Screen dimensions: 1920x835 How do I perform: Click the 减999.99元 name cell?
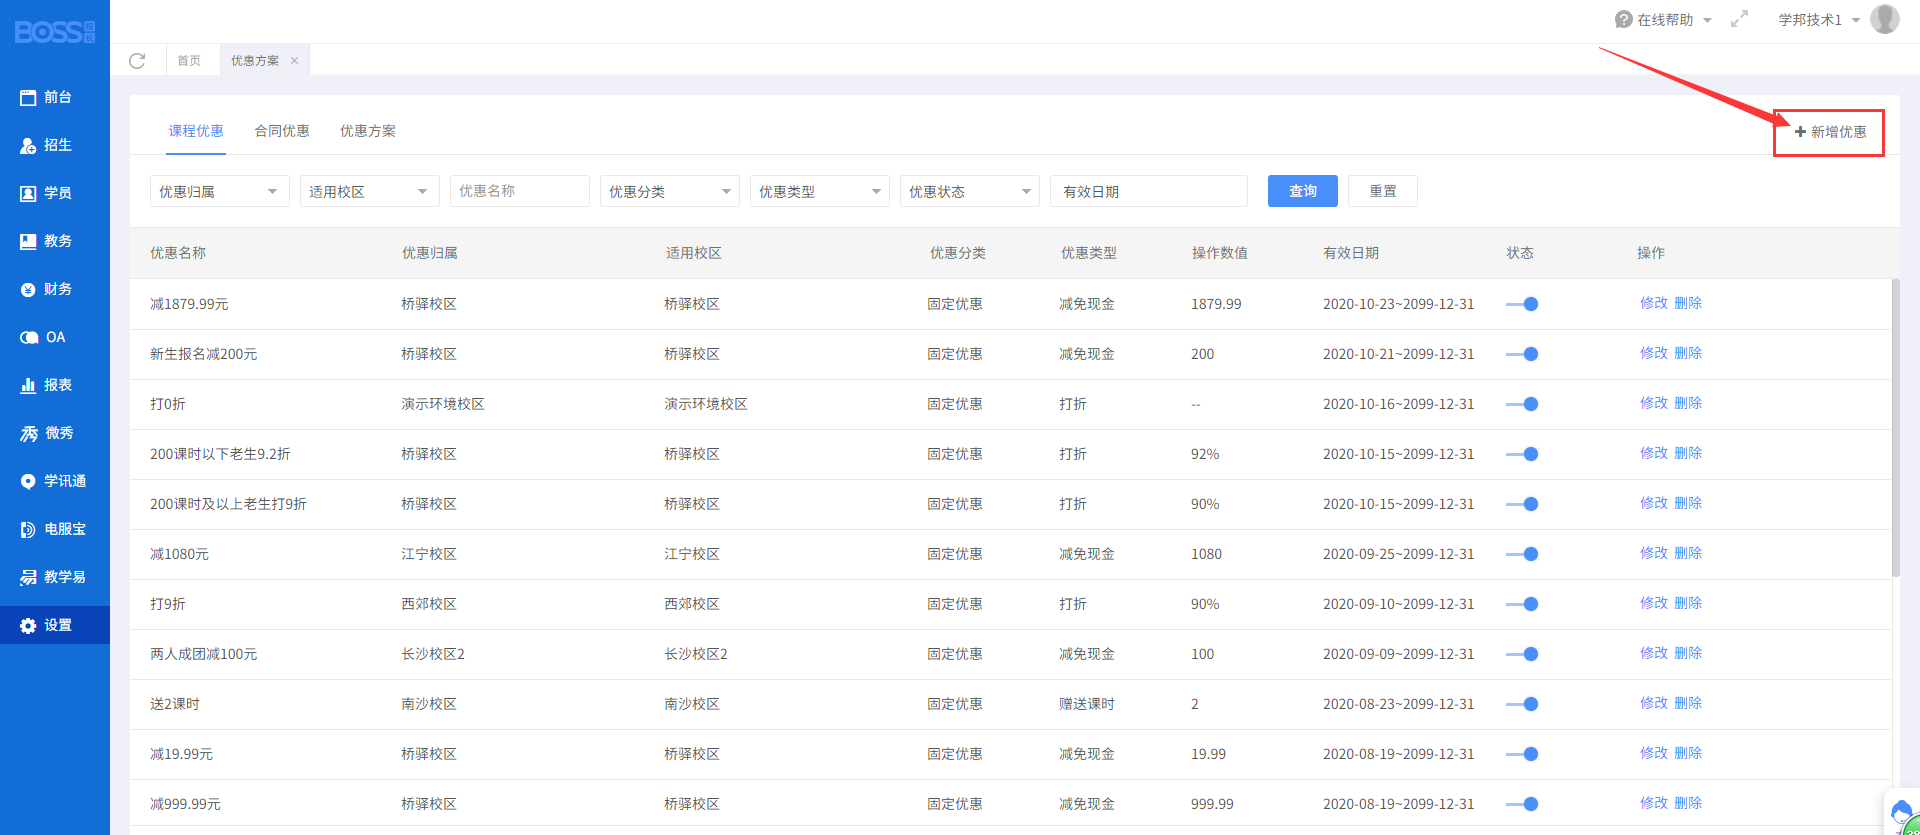[x=185, y=804]
